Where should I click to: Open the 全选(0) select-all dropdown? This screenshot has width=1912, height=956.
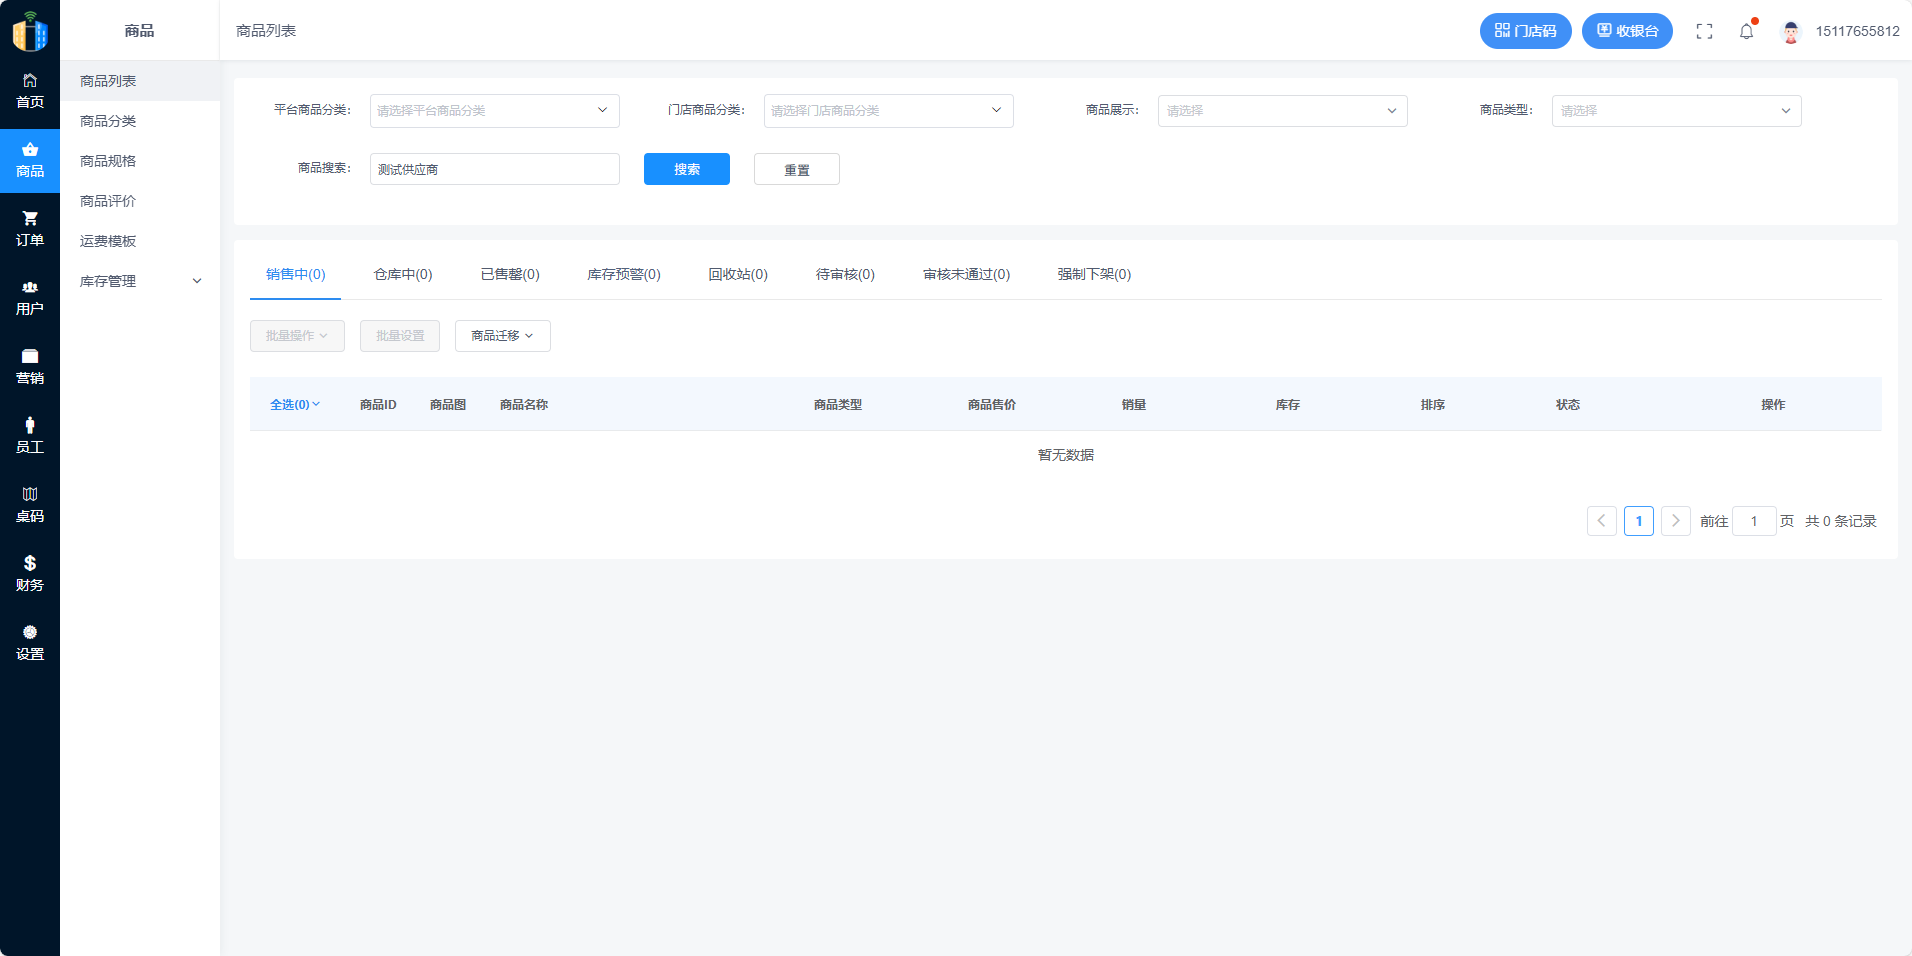(295, 405)
